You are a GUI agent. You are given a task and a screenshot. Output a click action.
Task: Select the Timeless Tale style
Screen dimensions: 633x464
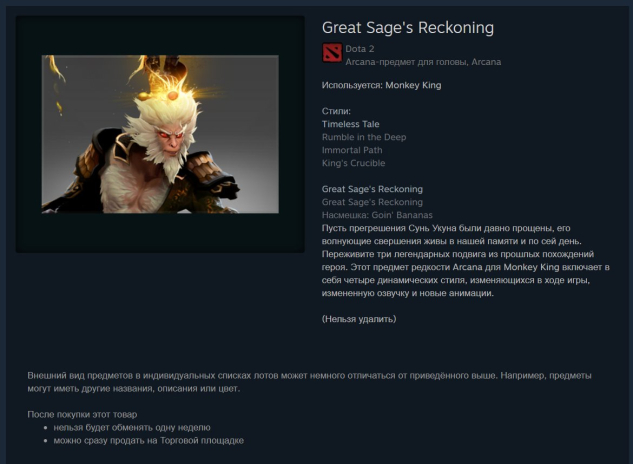(350, 124)
